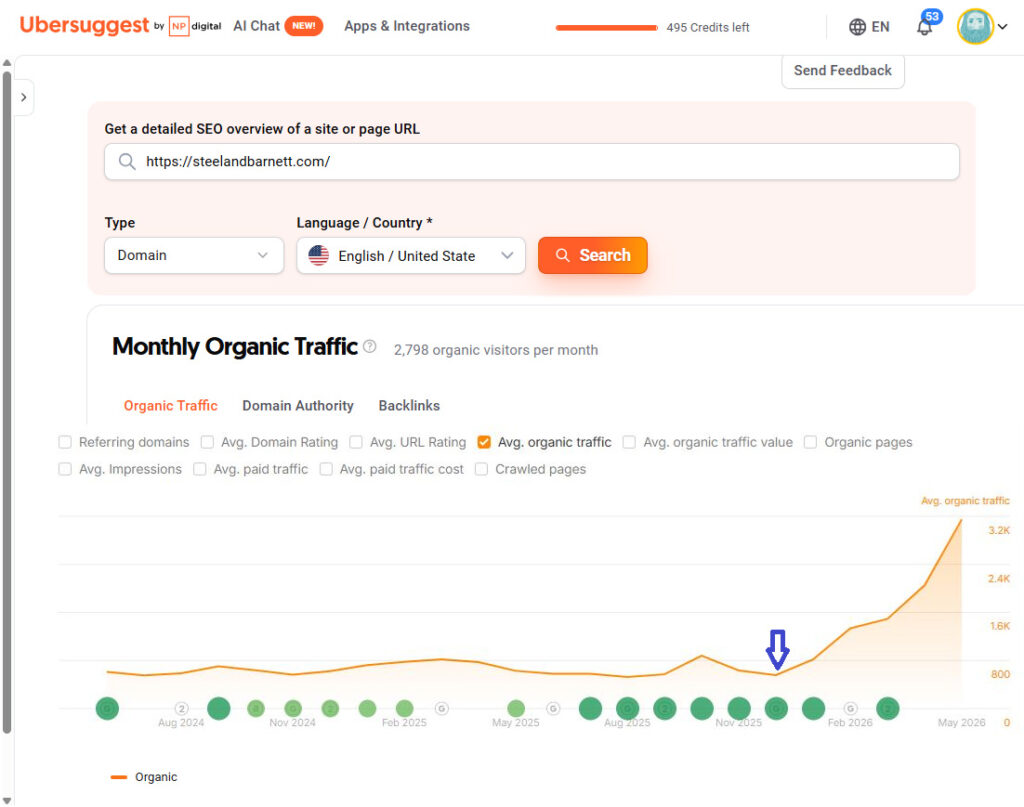Click the 2,798 organic visitors per month text

(x=496, y=350)
